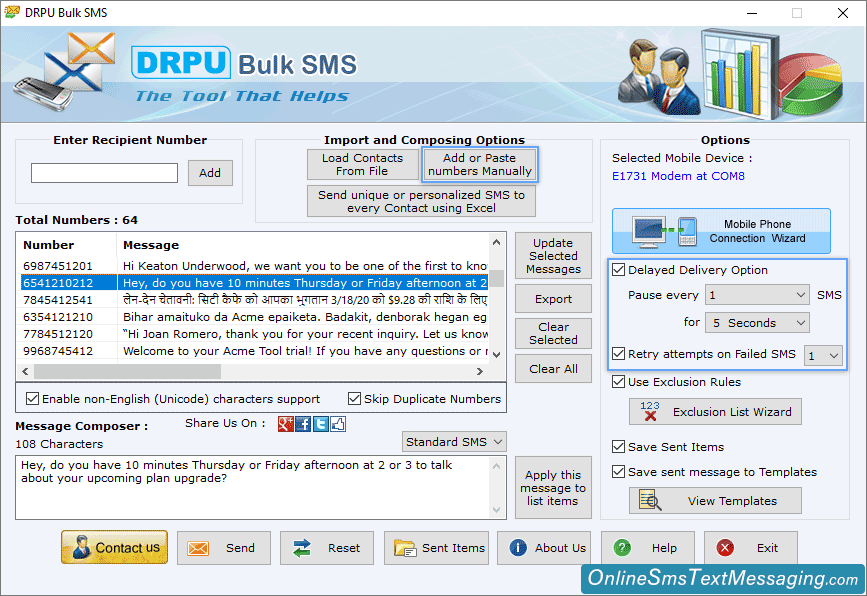Click Apply this message to list items
The image size is (867, 596).
pos(553,488)
